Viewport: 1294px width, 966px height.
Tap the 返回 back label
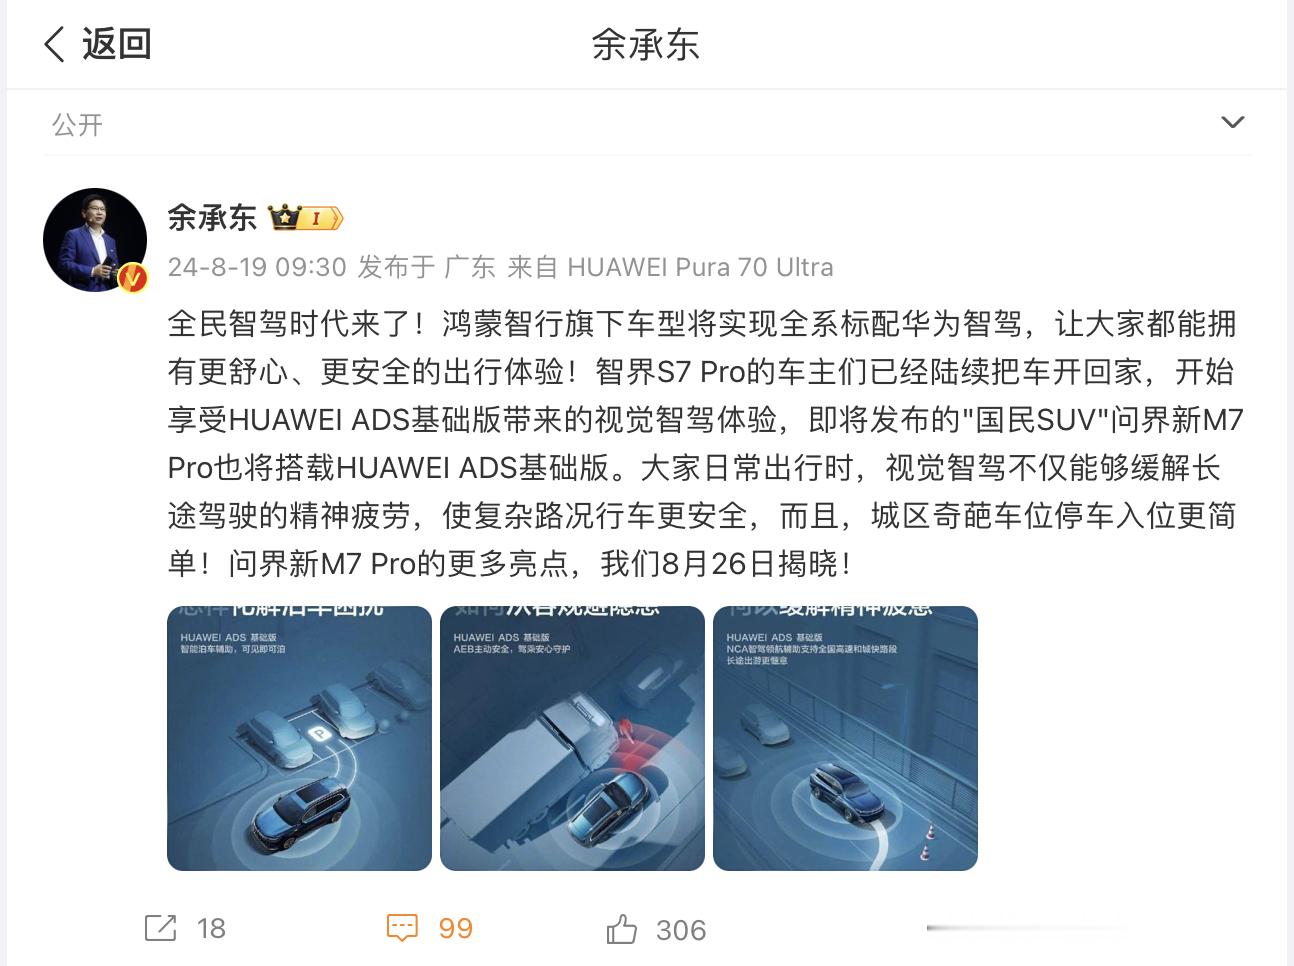point(116,44)
